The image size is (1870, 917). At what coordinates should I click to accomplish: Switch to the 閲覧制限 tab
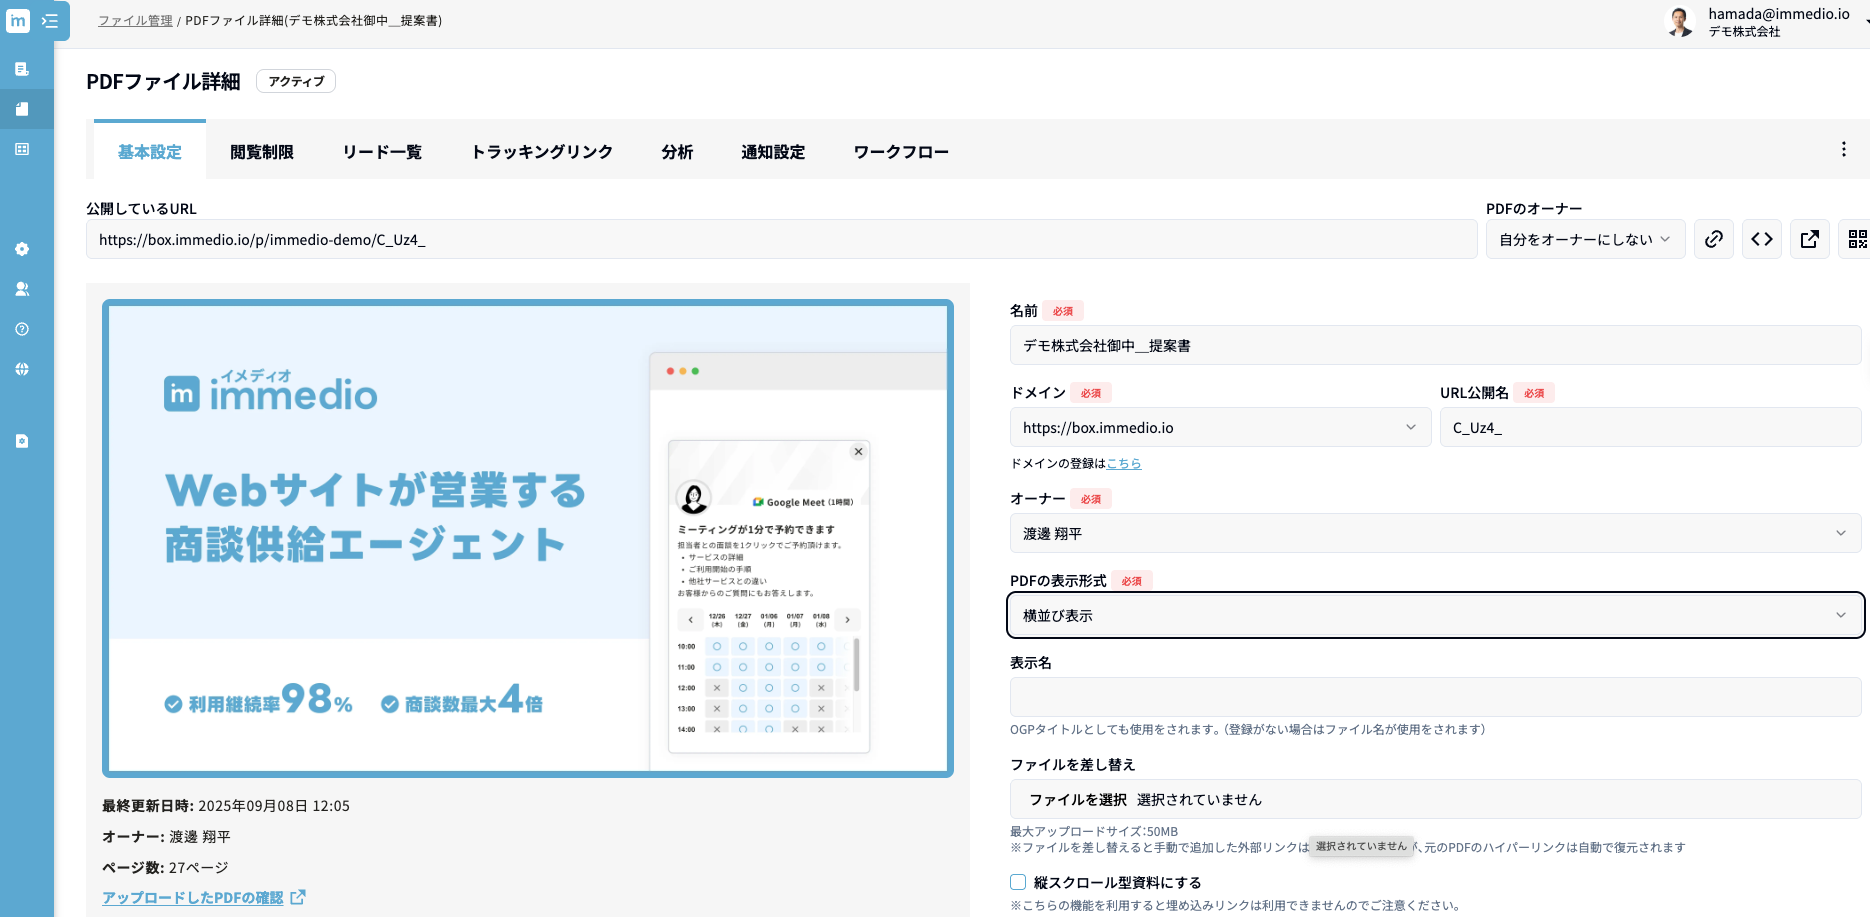261,152
